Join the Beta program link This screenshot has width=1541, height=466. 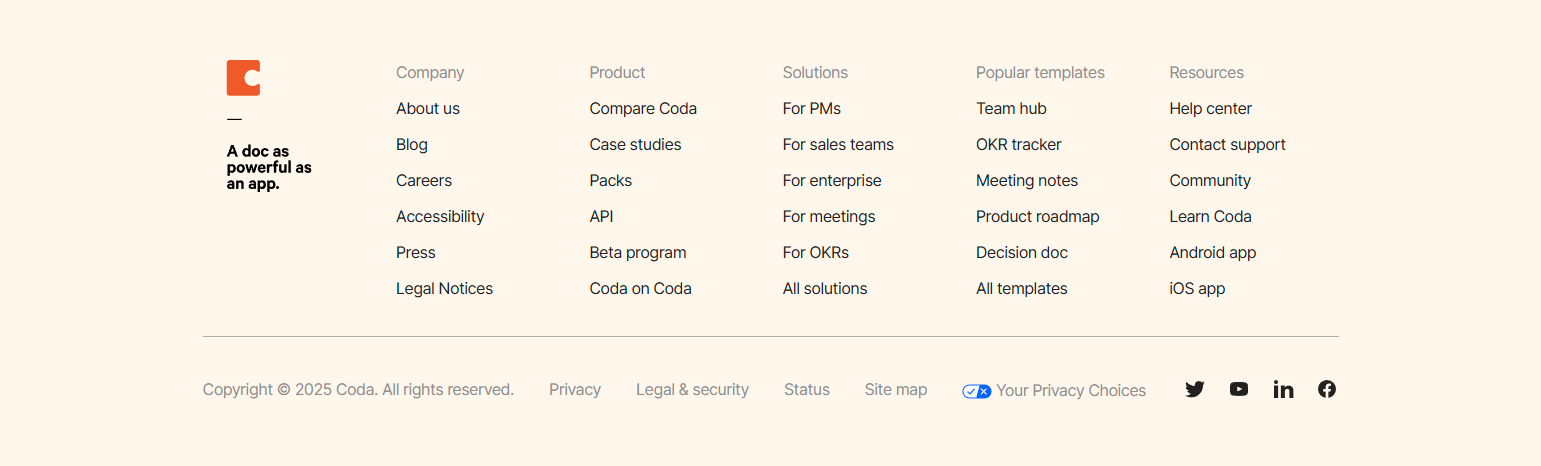coord(638,252)
